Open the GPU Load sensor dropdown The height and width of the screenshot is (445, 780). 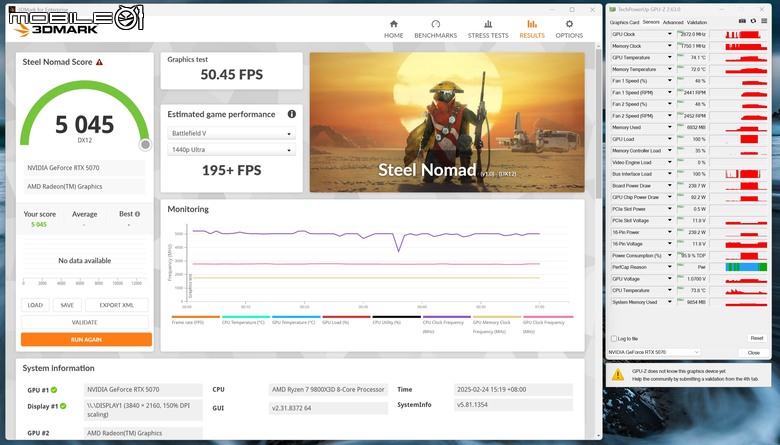[x=670, y=139]
